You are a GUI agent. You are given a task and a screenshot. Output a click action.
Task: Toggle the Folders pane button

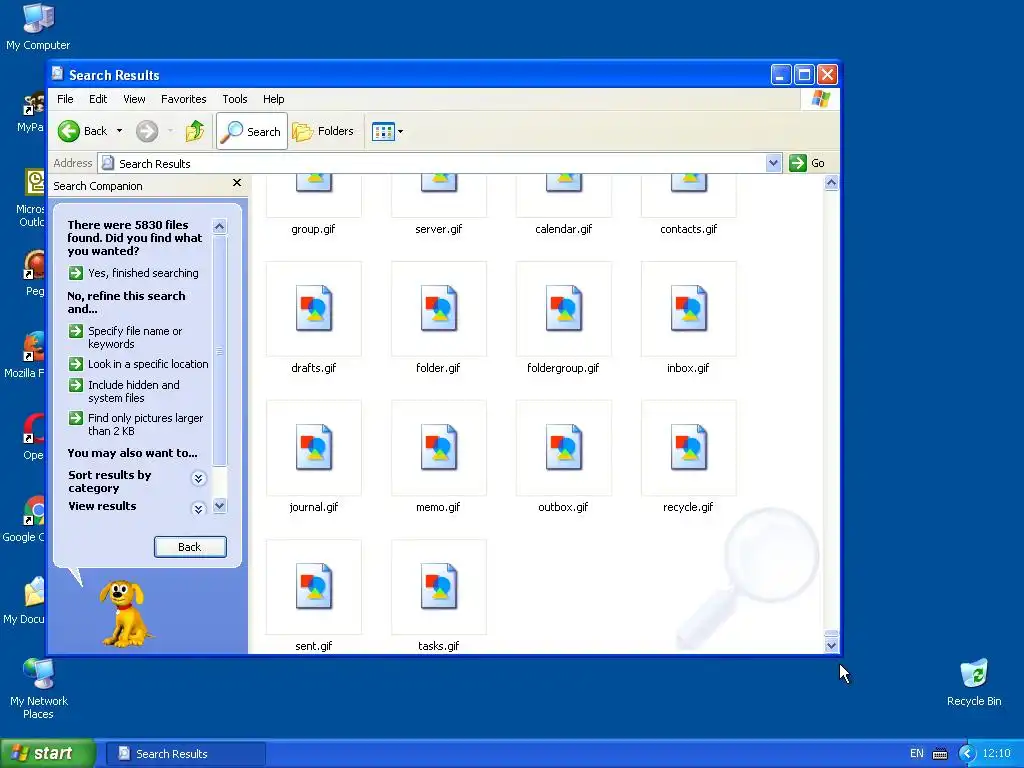click(323, 131)
